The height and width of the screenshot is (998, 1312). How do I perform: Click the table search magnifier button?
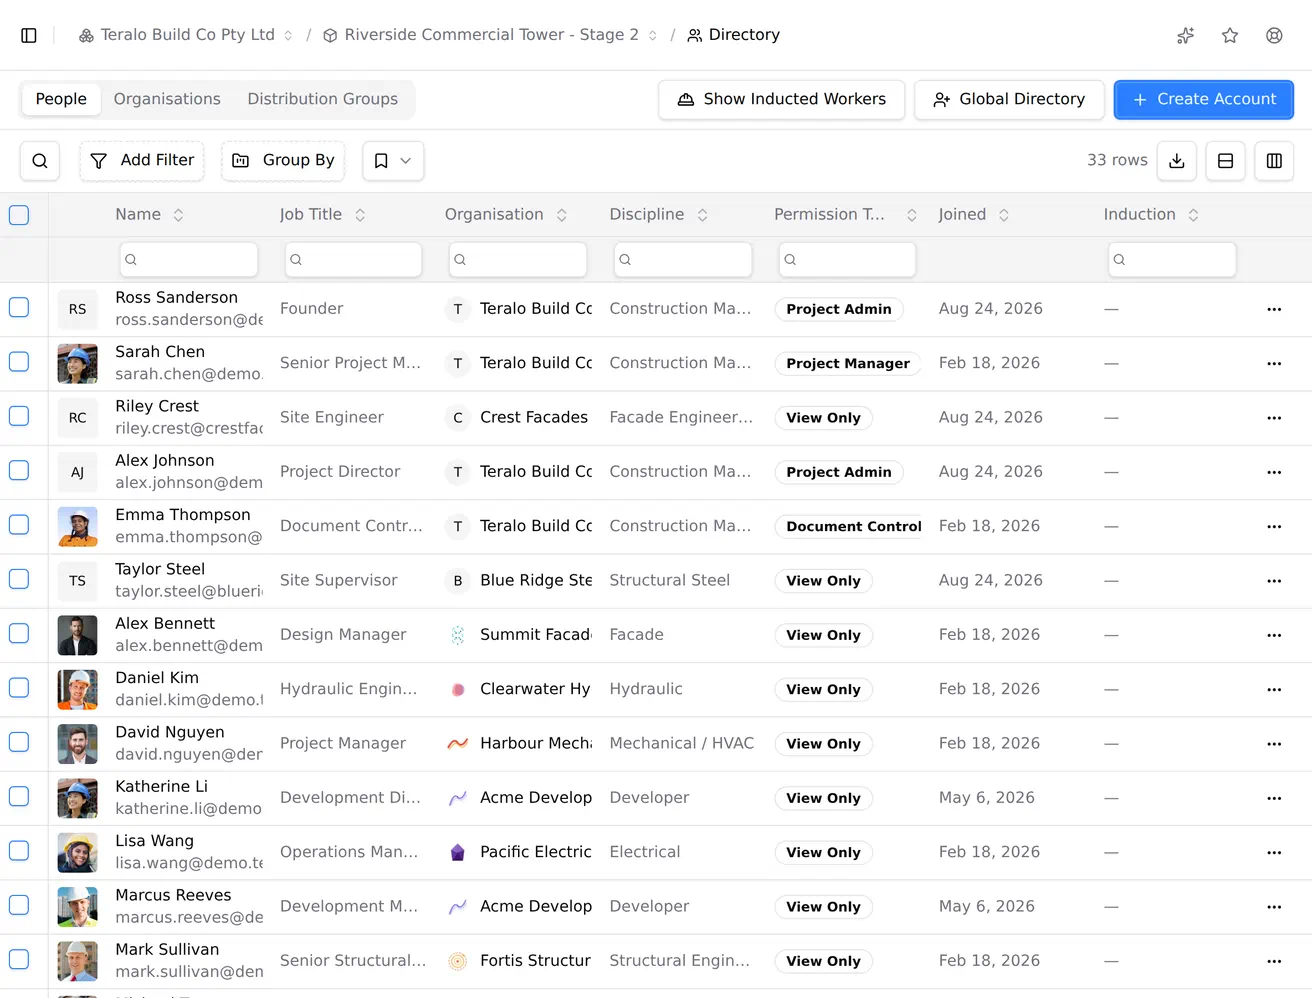click(40, 160)
